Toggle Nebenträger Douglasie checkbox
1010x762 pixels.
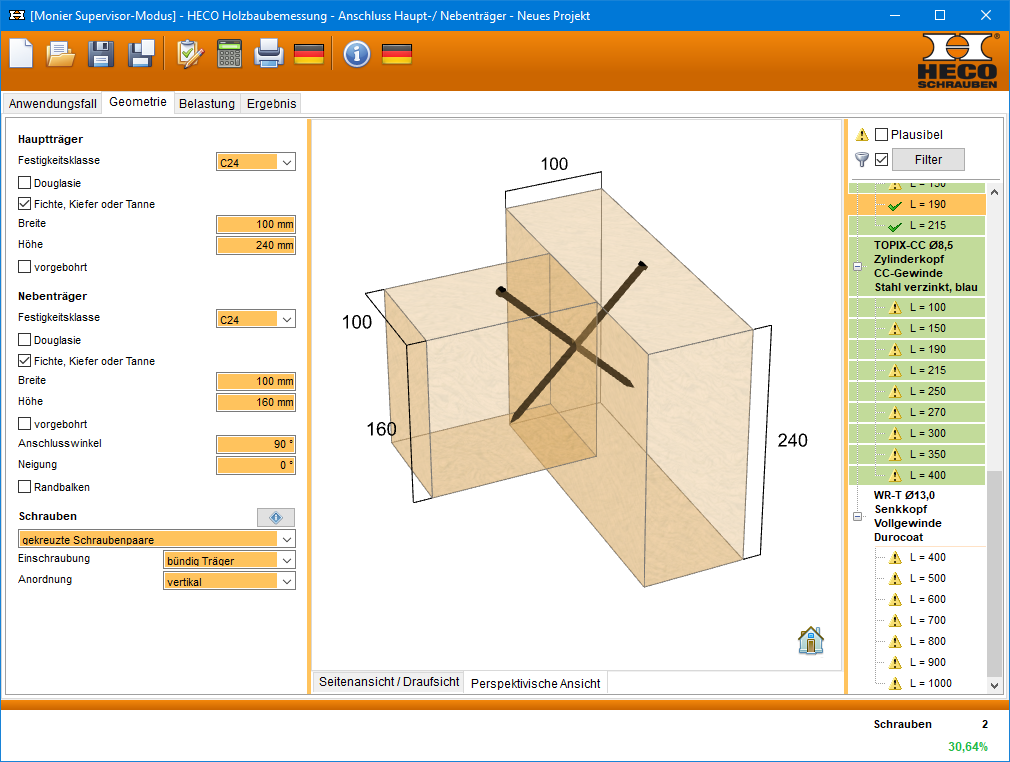click(24, 339)
